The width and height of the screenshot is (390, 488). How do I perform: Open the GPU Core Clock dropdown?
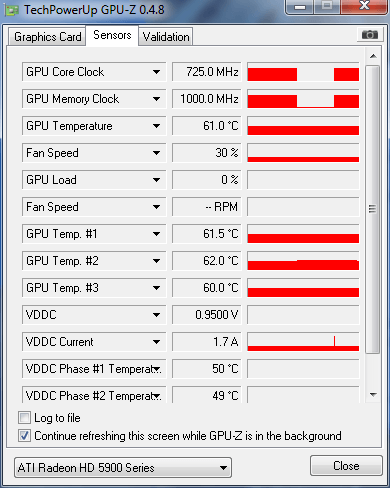click(156, 72)
